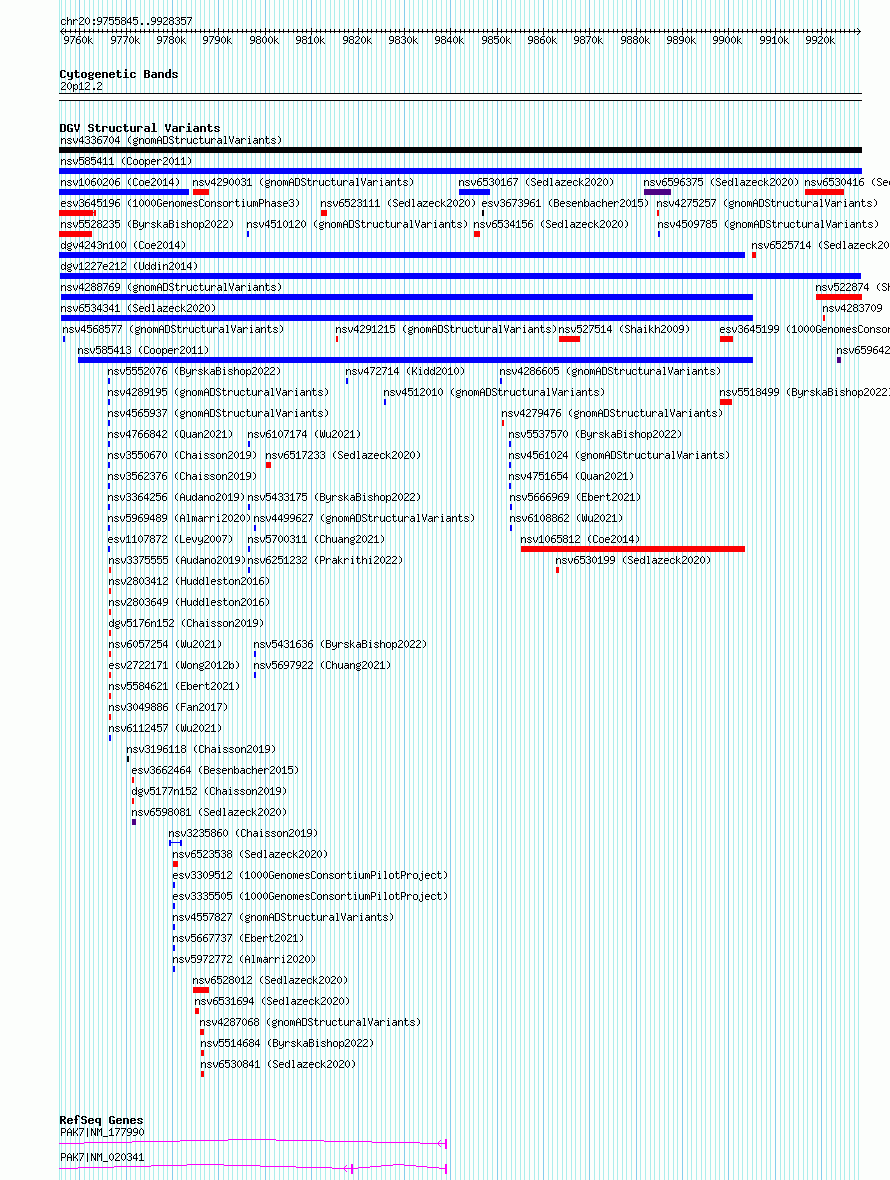Image resolution: width=890 pixels, height=1180 pixels.
Task: Open nsv3364256 (Audano2019) variant
Action: tap(176, 498)
